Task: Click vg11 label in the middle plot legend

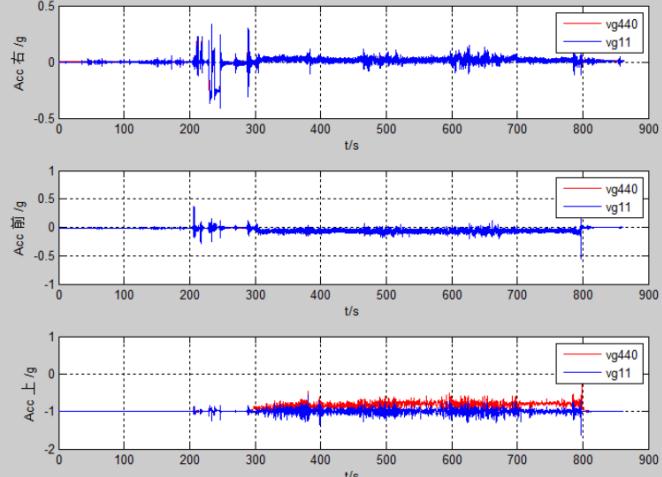Action: pos(618,207)
